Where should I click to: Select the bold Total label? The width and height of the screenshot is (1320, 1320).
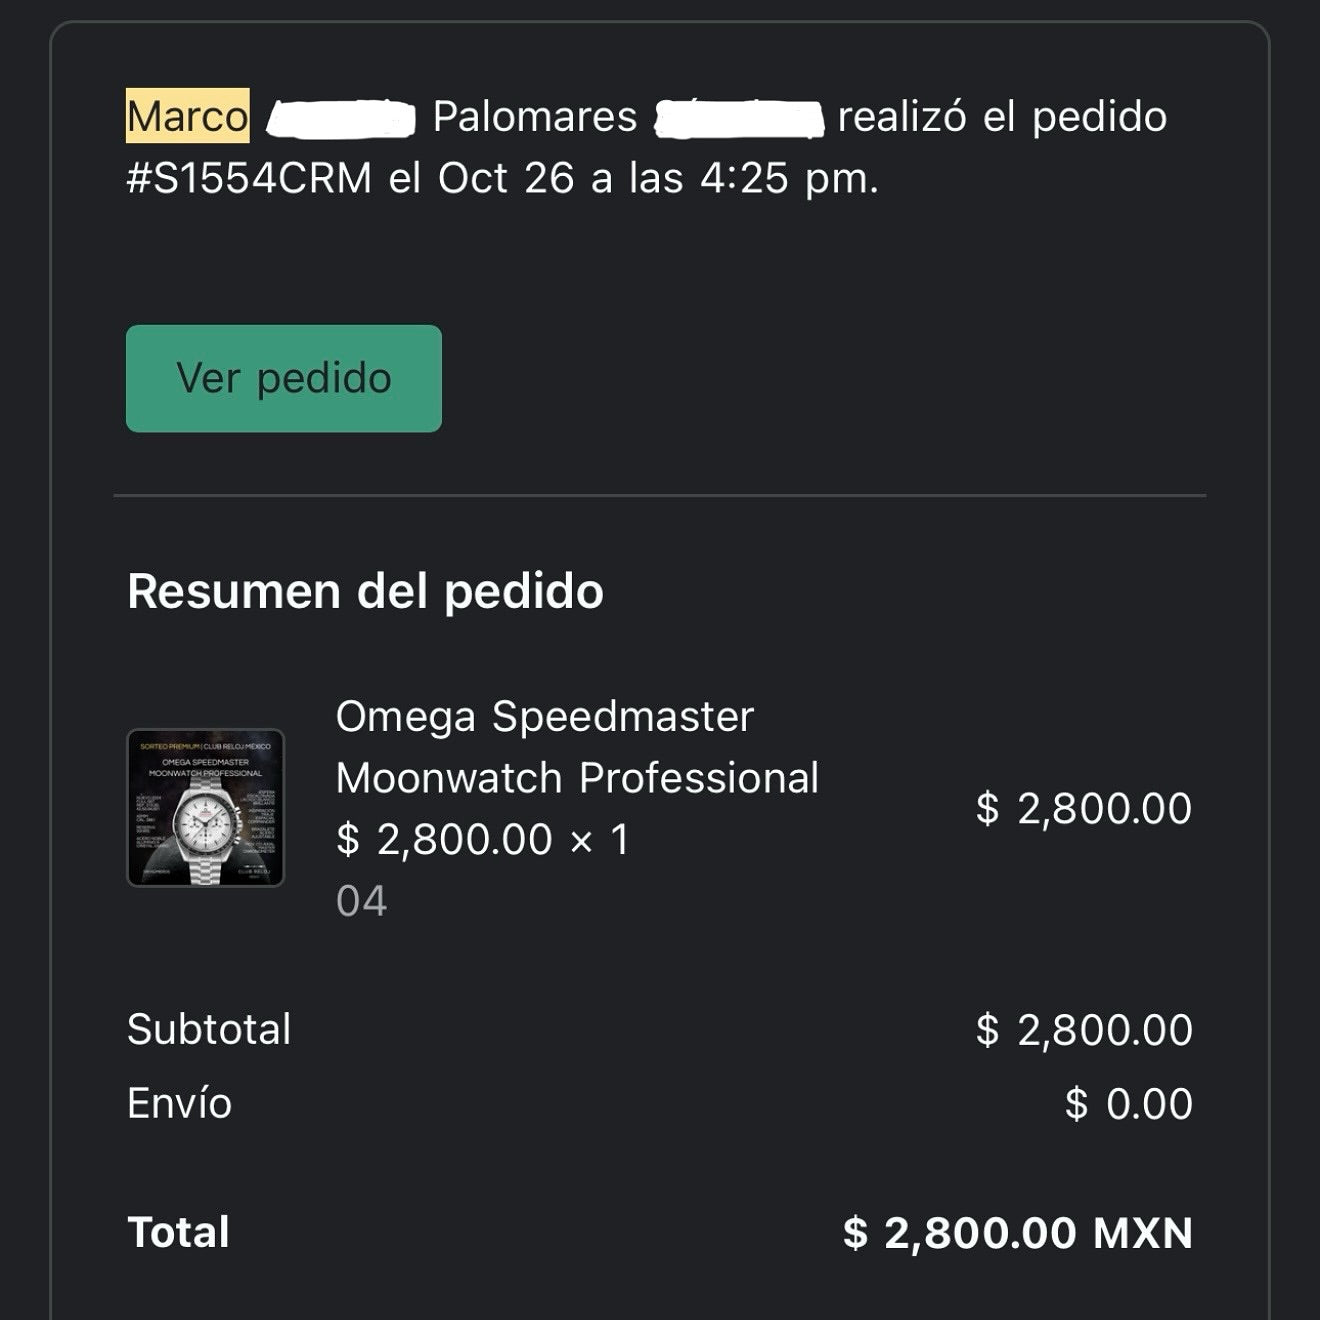point(178,1232)
